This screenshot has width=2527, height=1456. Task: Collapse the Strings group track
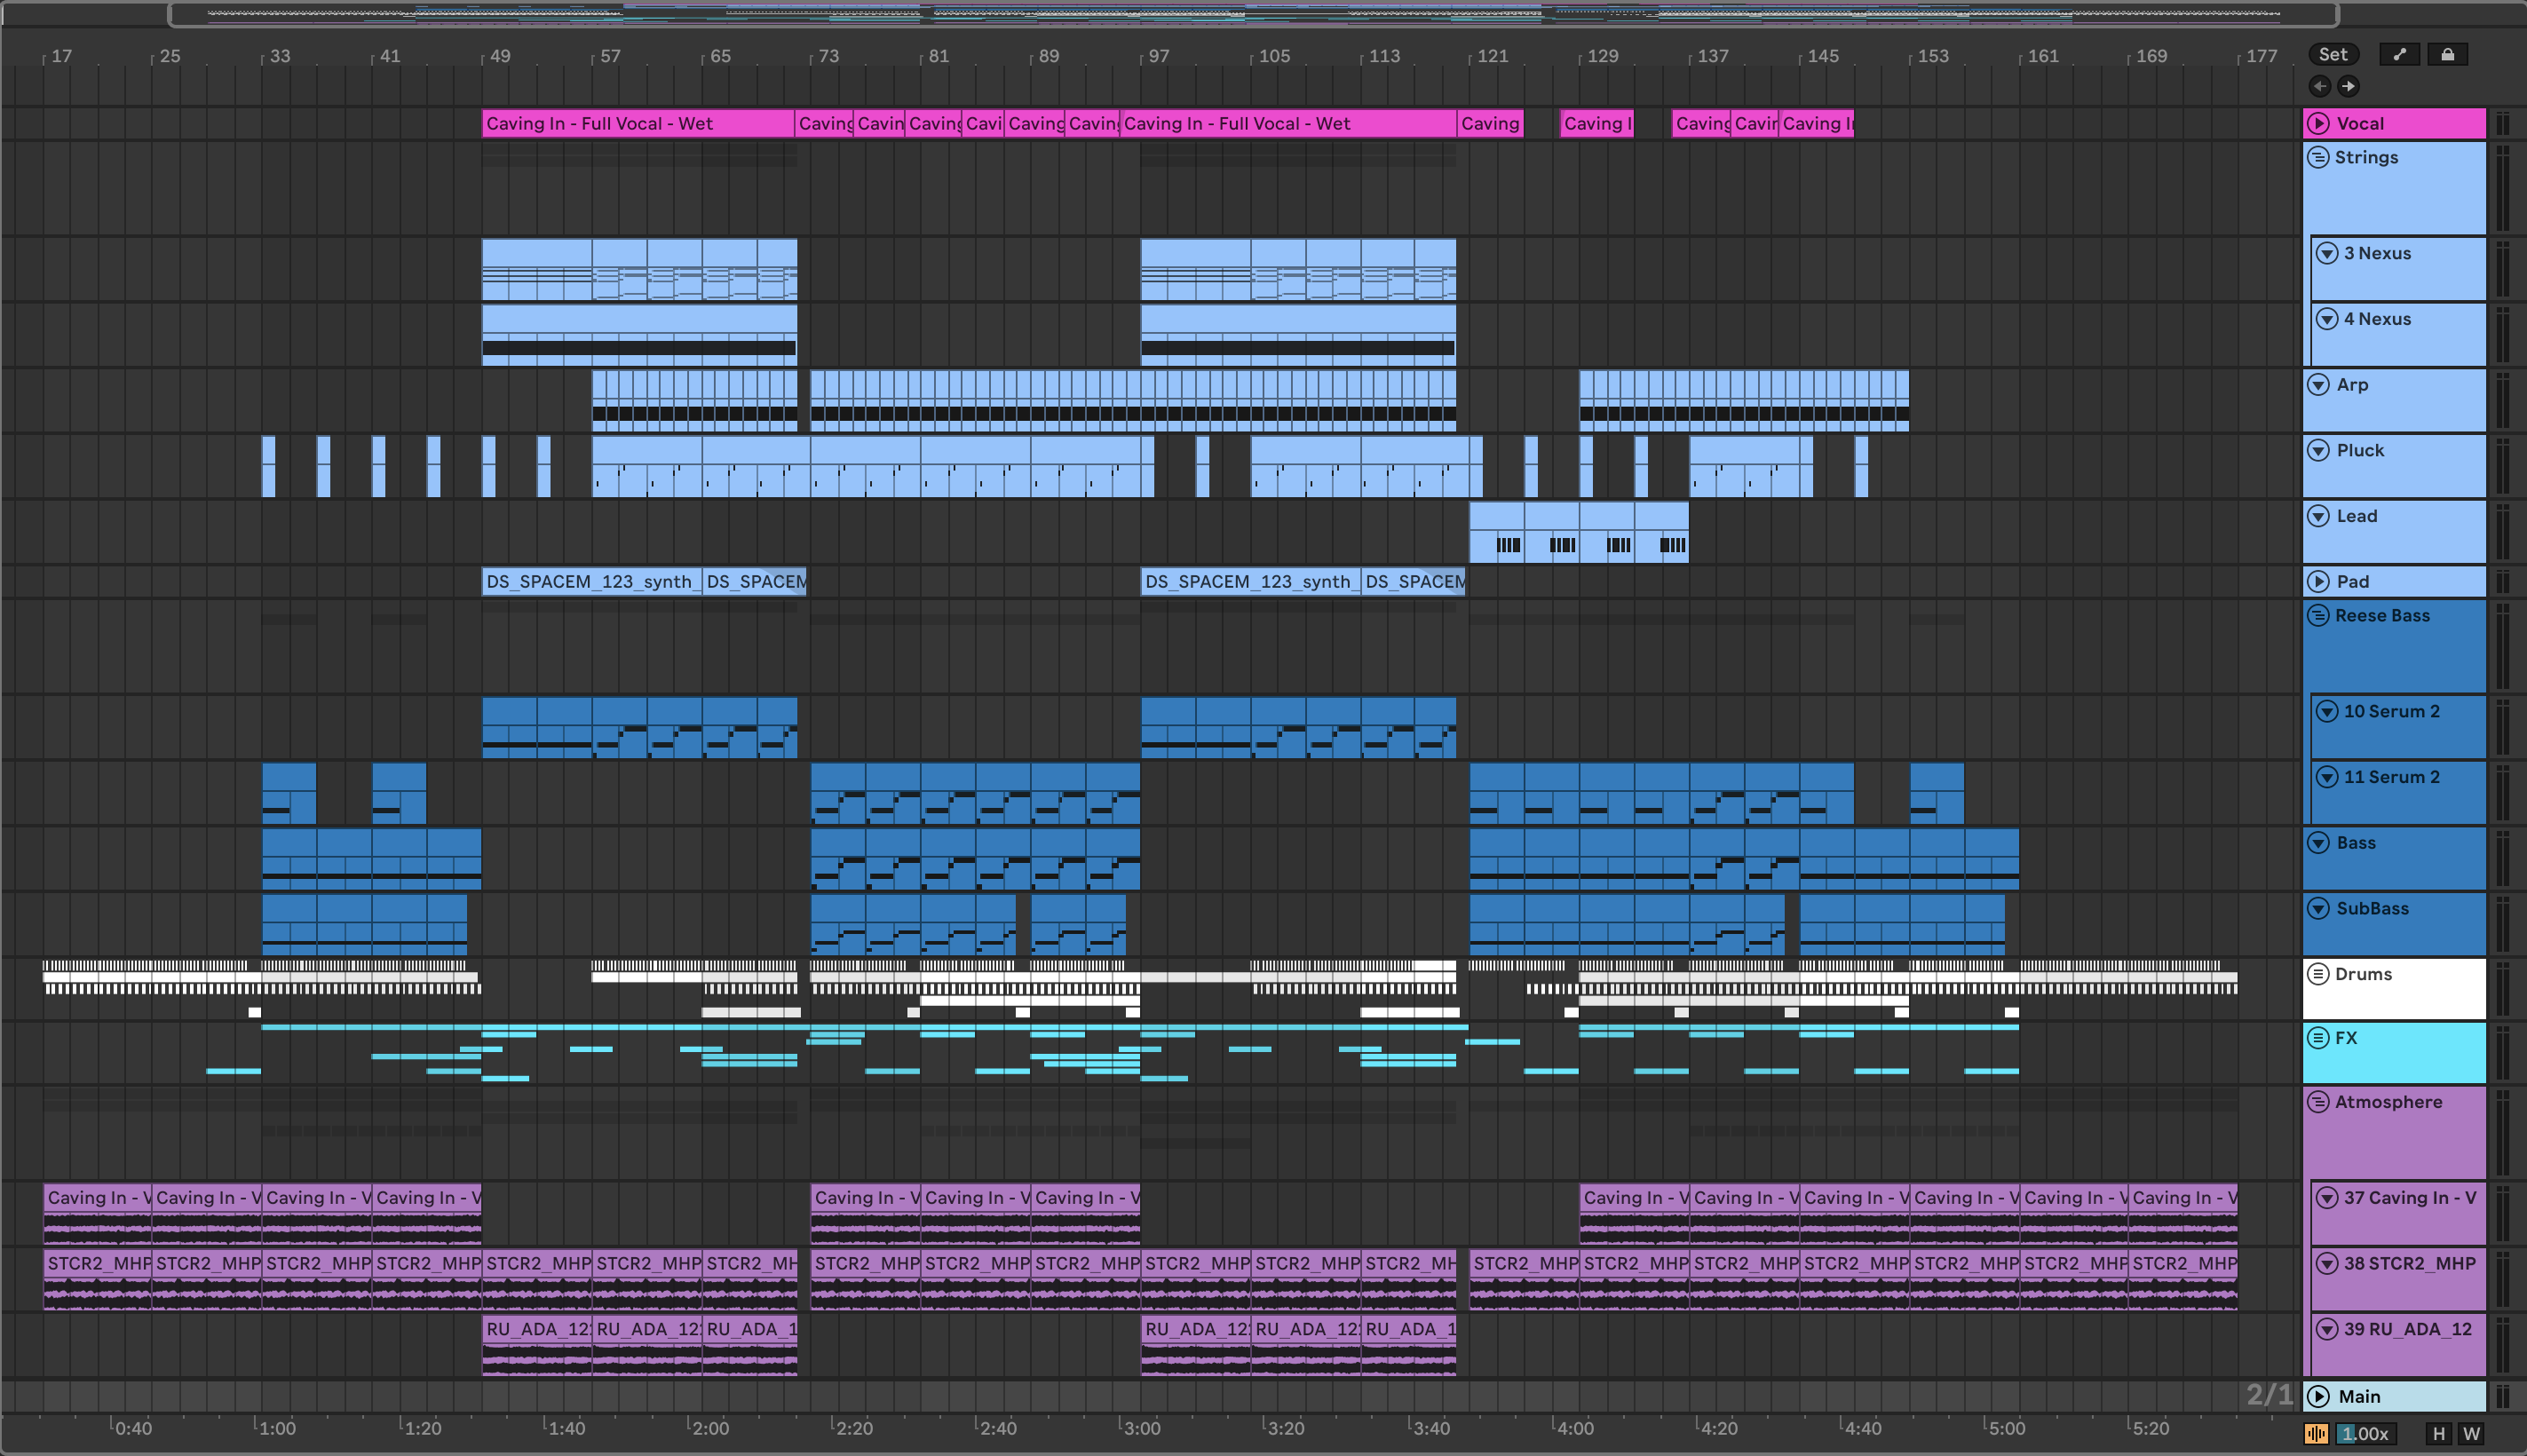(x=2318, y=158)
